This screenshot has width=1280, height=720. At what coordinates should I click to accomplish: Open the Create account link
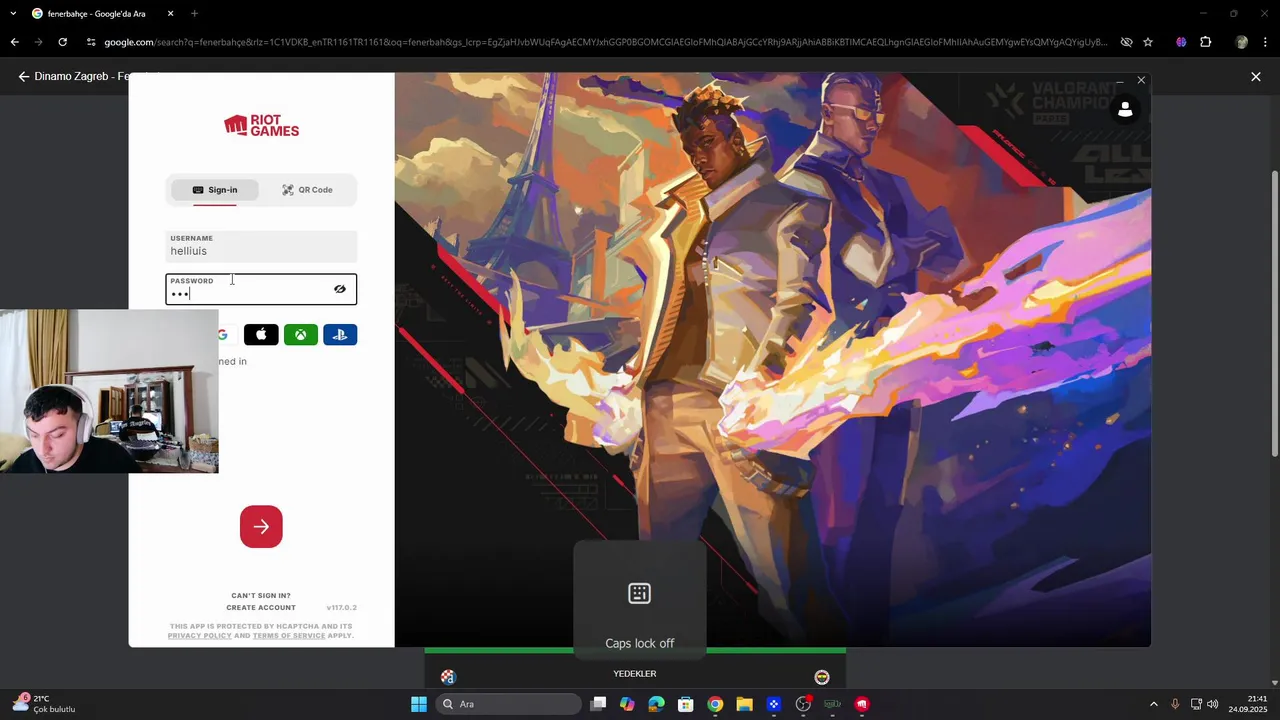pos(261,608)
